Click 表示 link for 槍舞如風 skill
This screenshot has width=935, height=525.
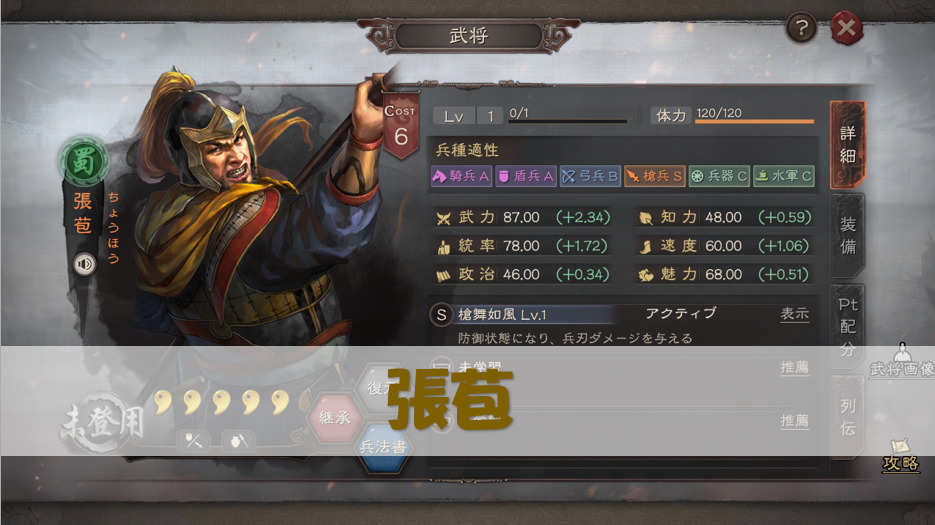tap(794, 314)
